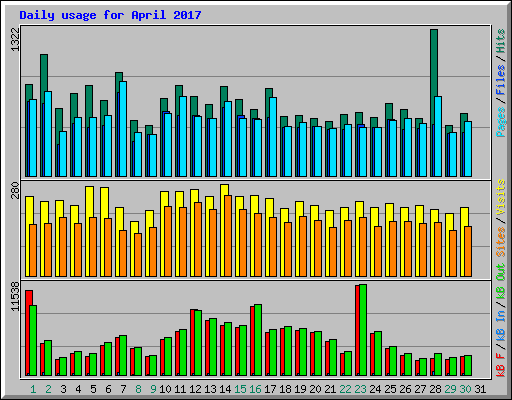Image resolution: width=512 pixels, height=400 pixels.
Task: Select day label '28' on the x-axis
Action: tap(435, 389)
